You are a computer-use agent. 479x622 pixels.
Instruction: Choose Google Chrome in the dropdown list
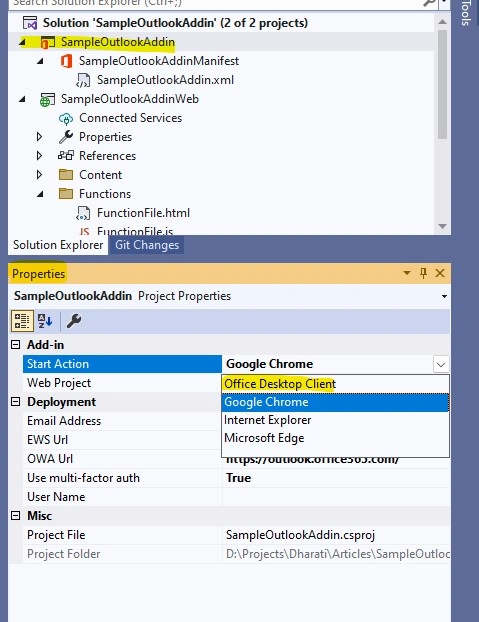(335, 402)
